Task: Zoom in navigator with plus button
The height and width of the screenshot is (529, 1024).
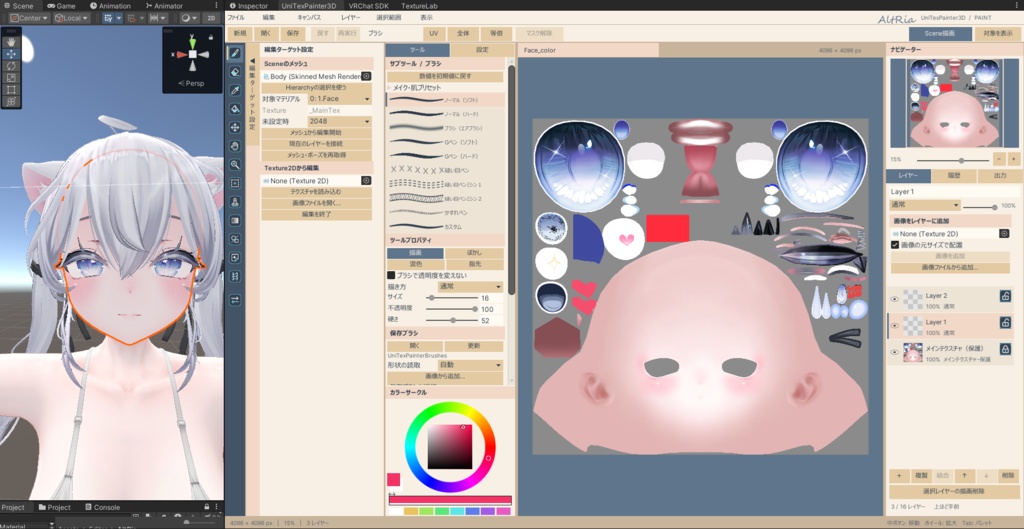Action: pyautogui.click(x=1013, y=159)
